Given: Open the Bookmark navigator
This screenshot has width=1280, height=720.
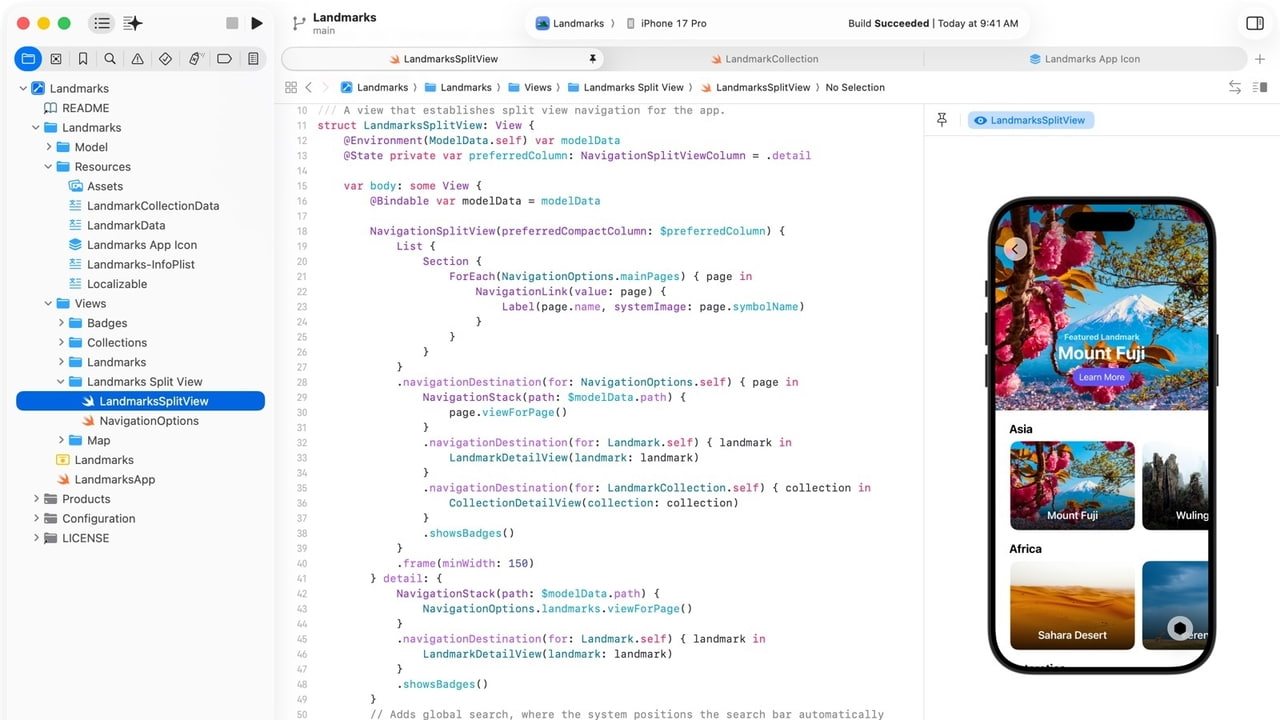Looking at the screenshot, I should [83, 59].
